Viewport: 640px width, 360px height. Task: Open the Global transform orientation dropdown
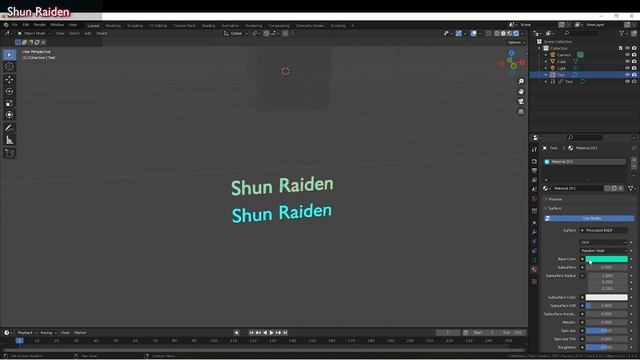point(236,33)
